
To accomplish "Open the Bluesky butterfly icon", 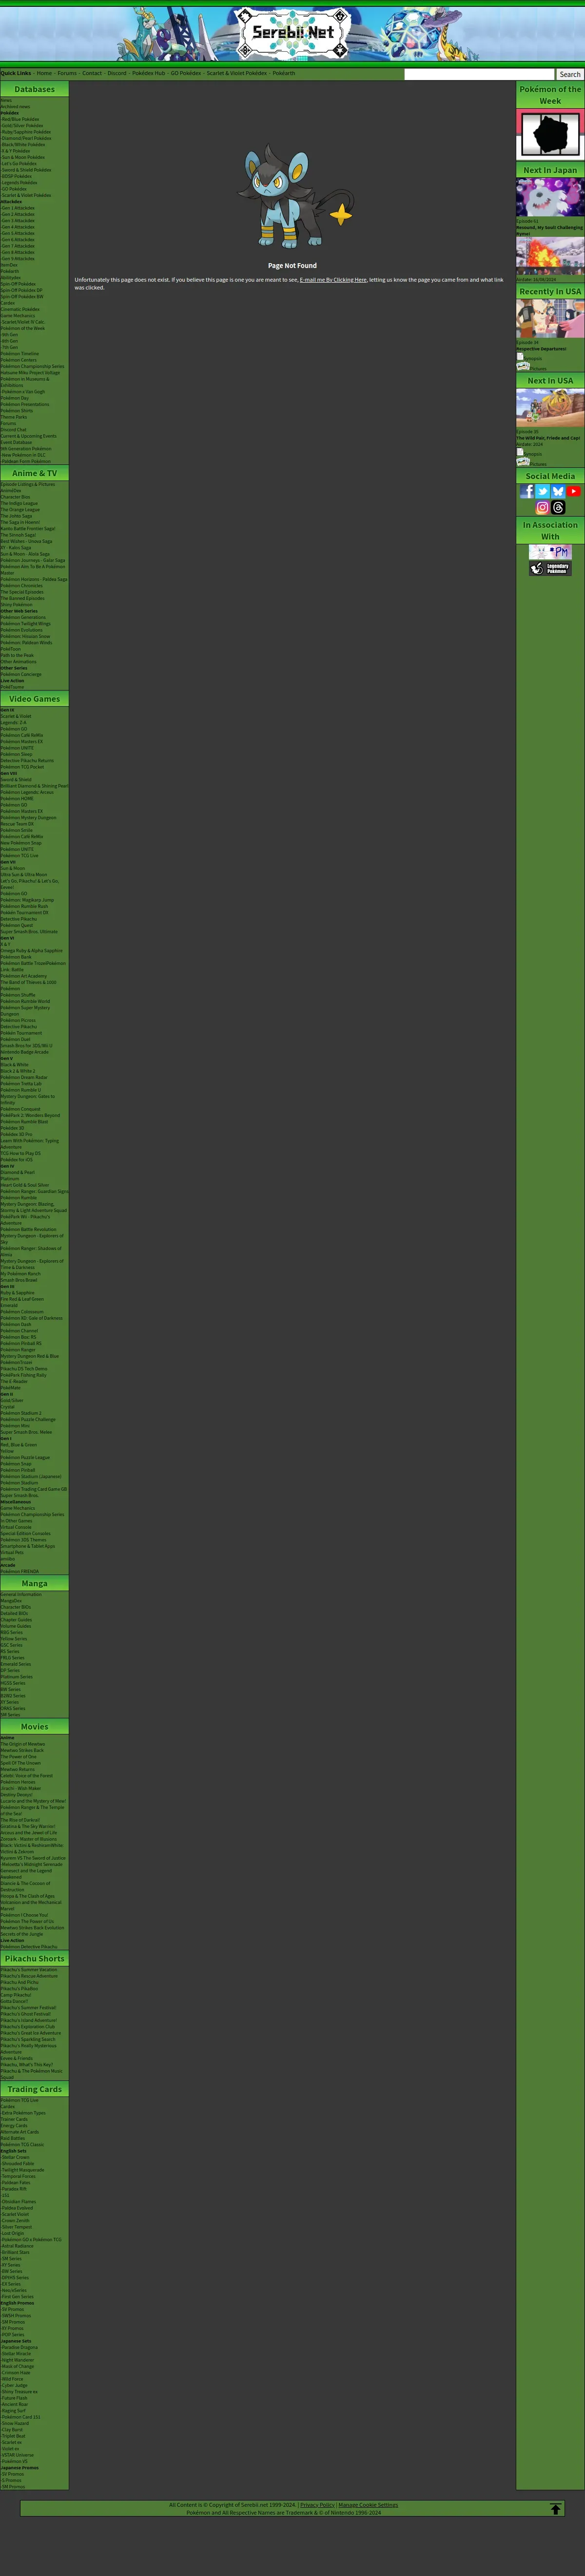I will 558,491.
